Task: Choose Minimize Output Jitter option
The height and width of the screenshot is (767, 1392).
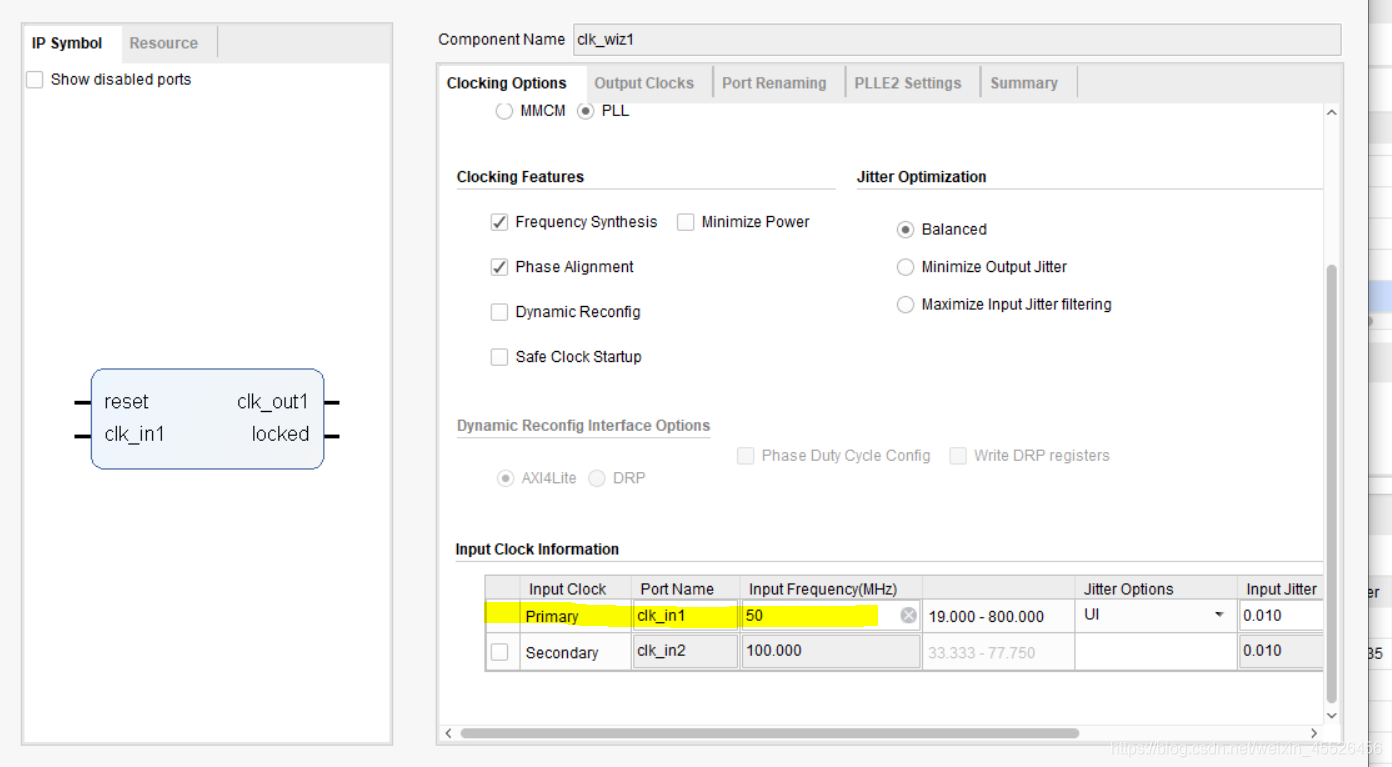Action: (905, 267)
